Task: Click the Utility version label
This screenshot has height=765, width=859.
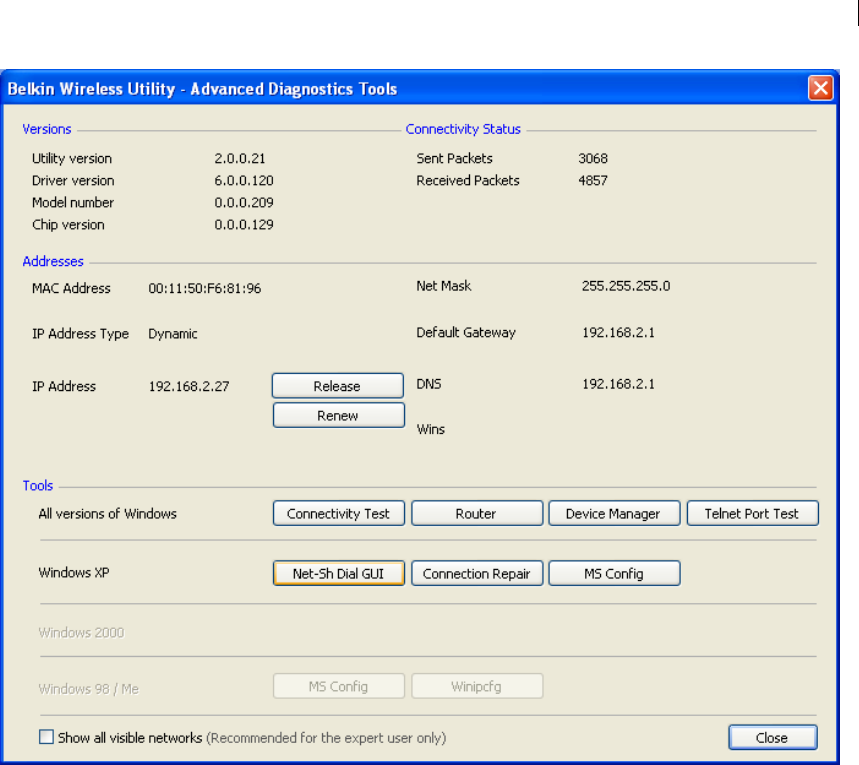Action: (72, 158)
